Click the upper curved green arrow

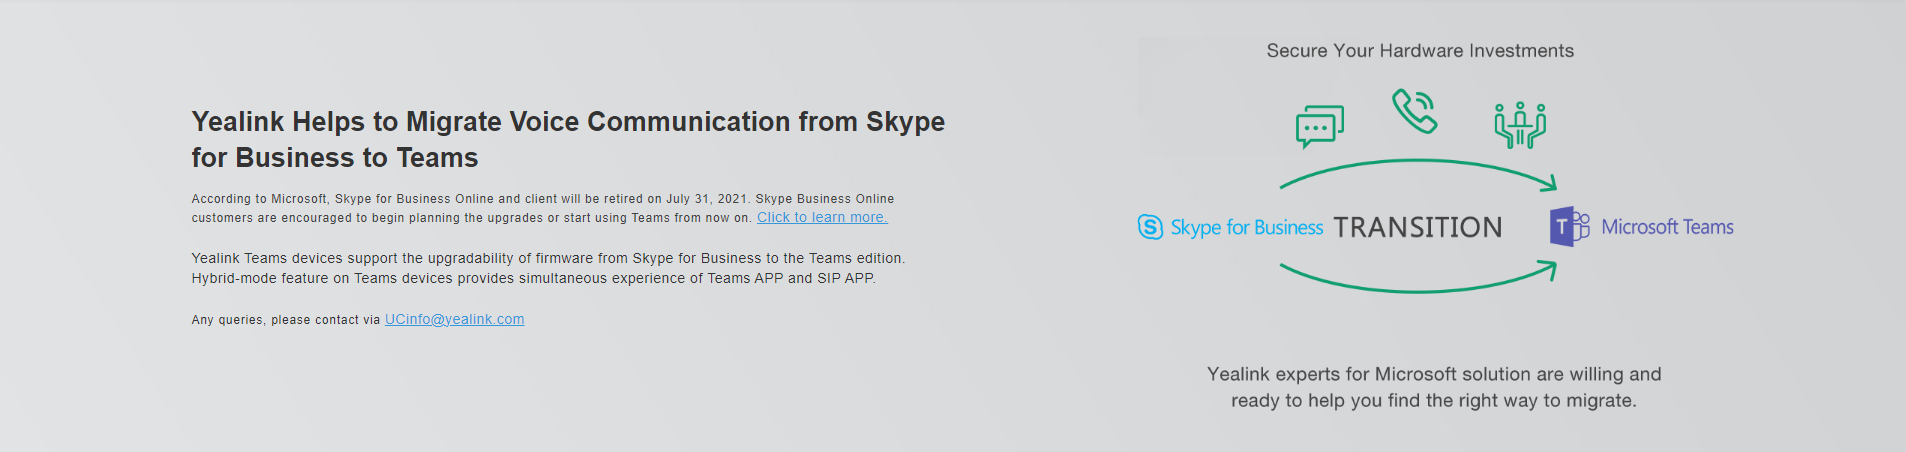coord(1418,174)
